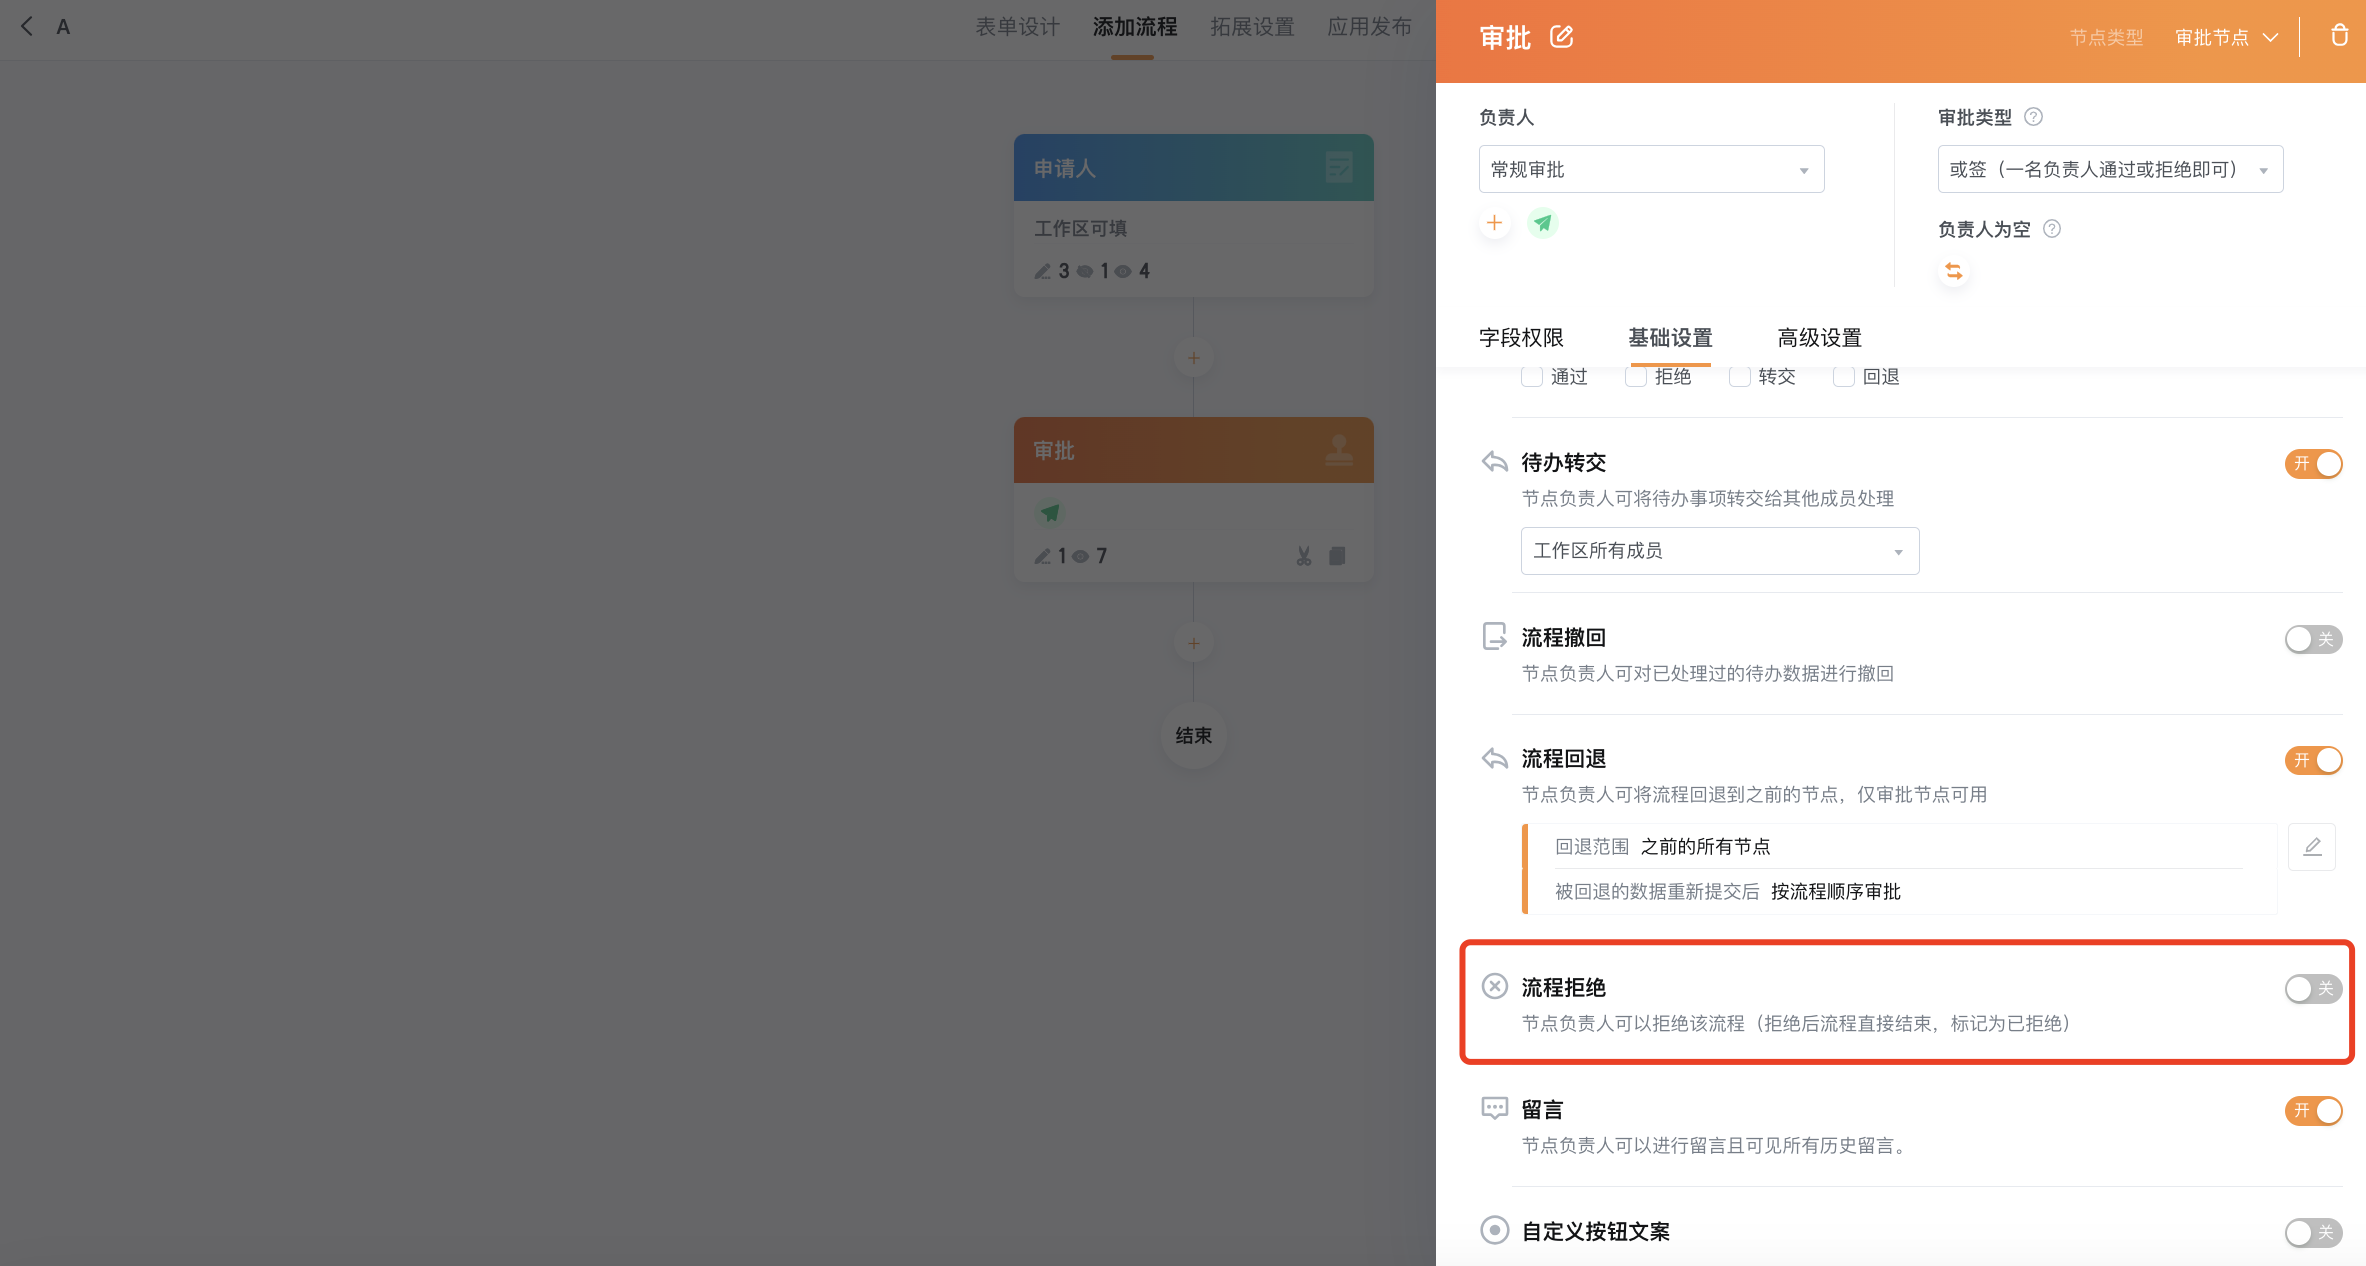2366x1266 pixels.
Task: Add node between 审批 and 结束
Action: 1193,643
